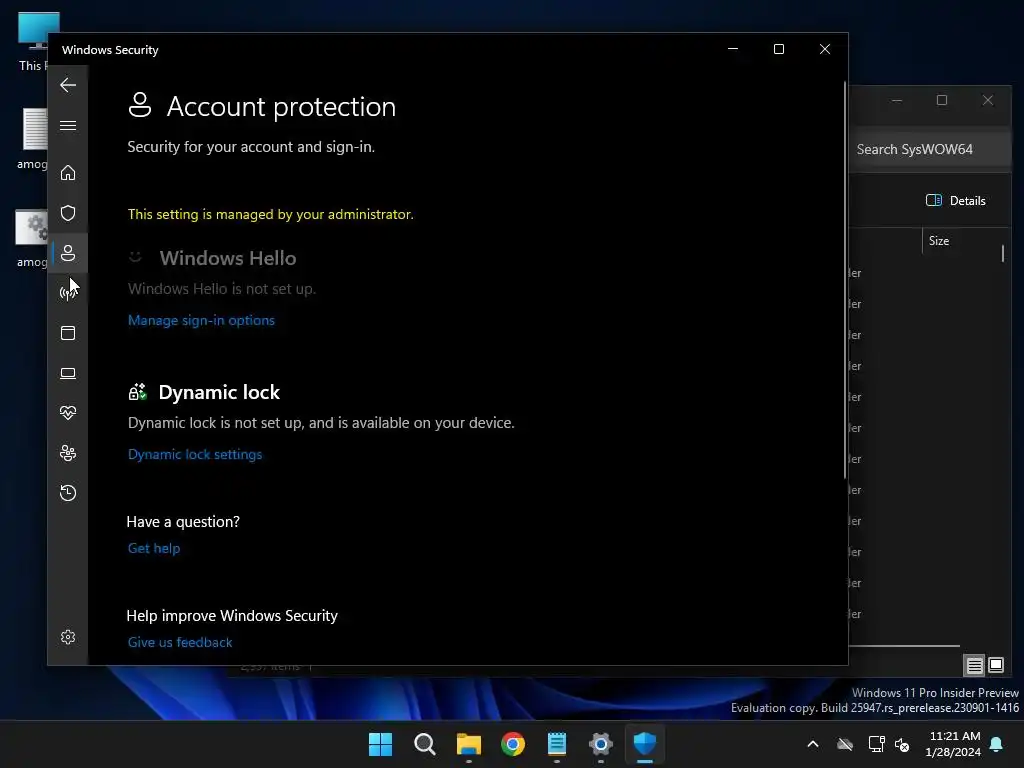Image resolution: width=1024 pixels, height=768 pixels.
Task: Open Settings gear on the taskbar
Action: pyautogui.click(x=601, y=744)
